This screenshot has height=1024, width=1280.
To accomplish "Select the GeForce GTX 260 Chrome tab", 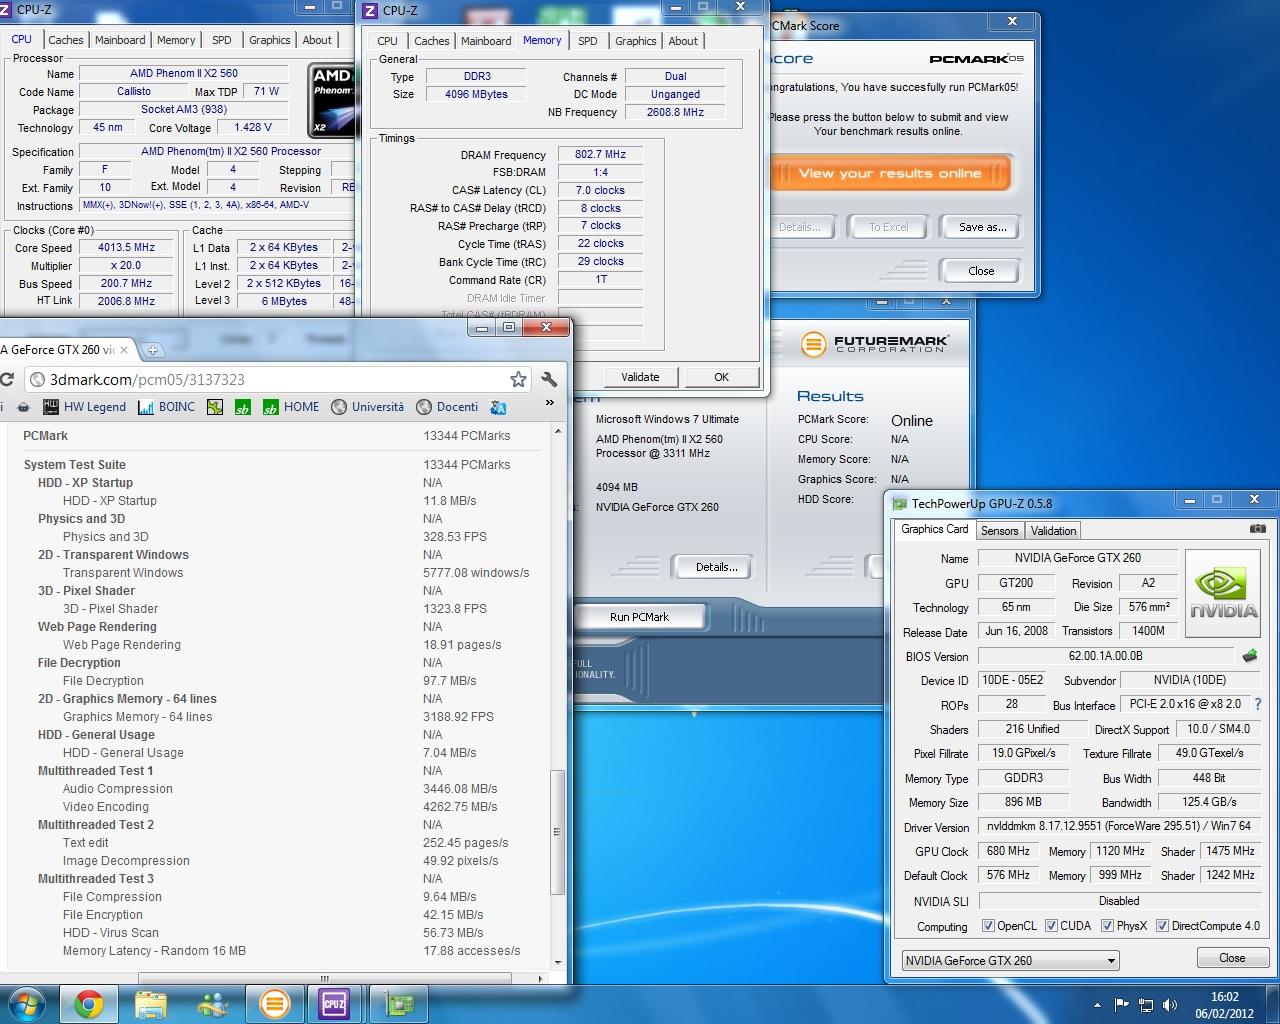I will tap(66, 350).
